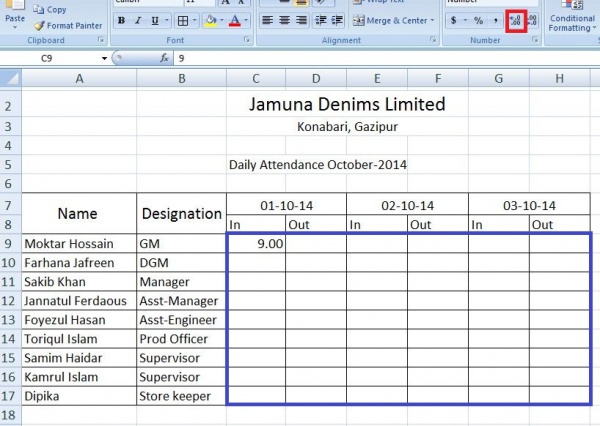Click the Jamuna Denims Limited title cell
The width and height of the screenshot is (600, 426).
click(x=347, y=104)
